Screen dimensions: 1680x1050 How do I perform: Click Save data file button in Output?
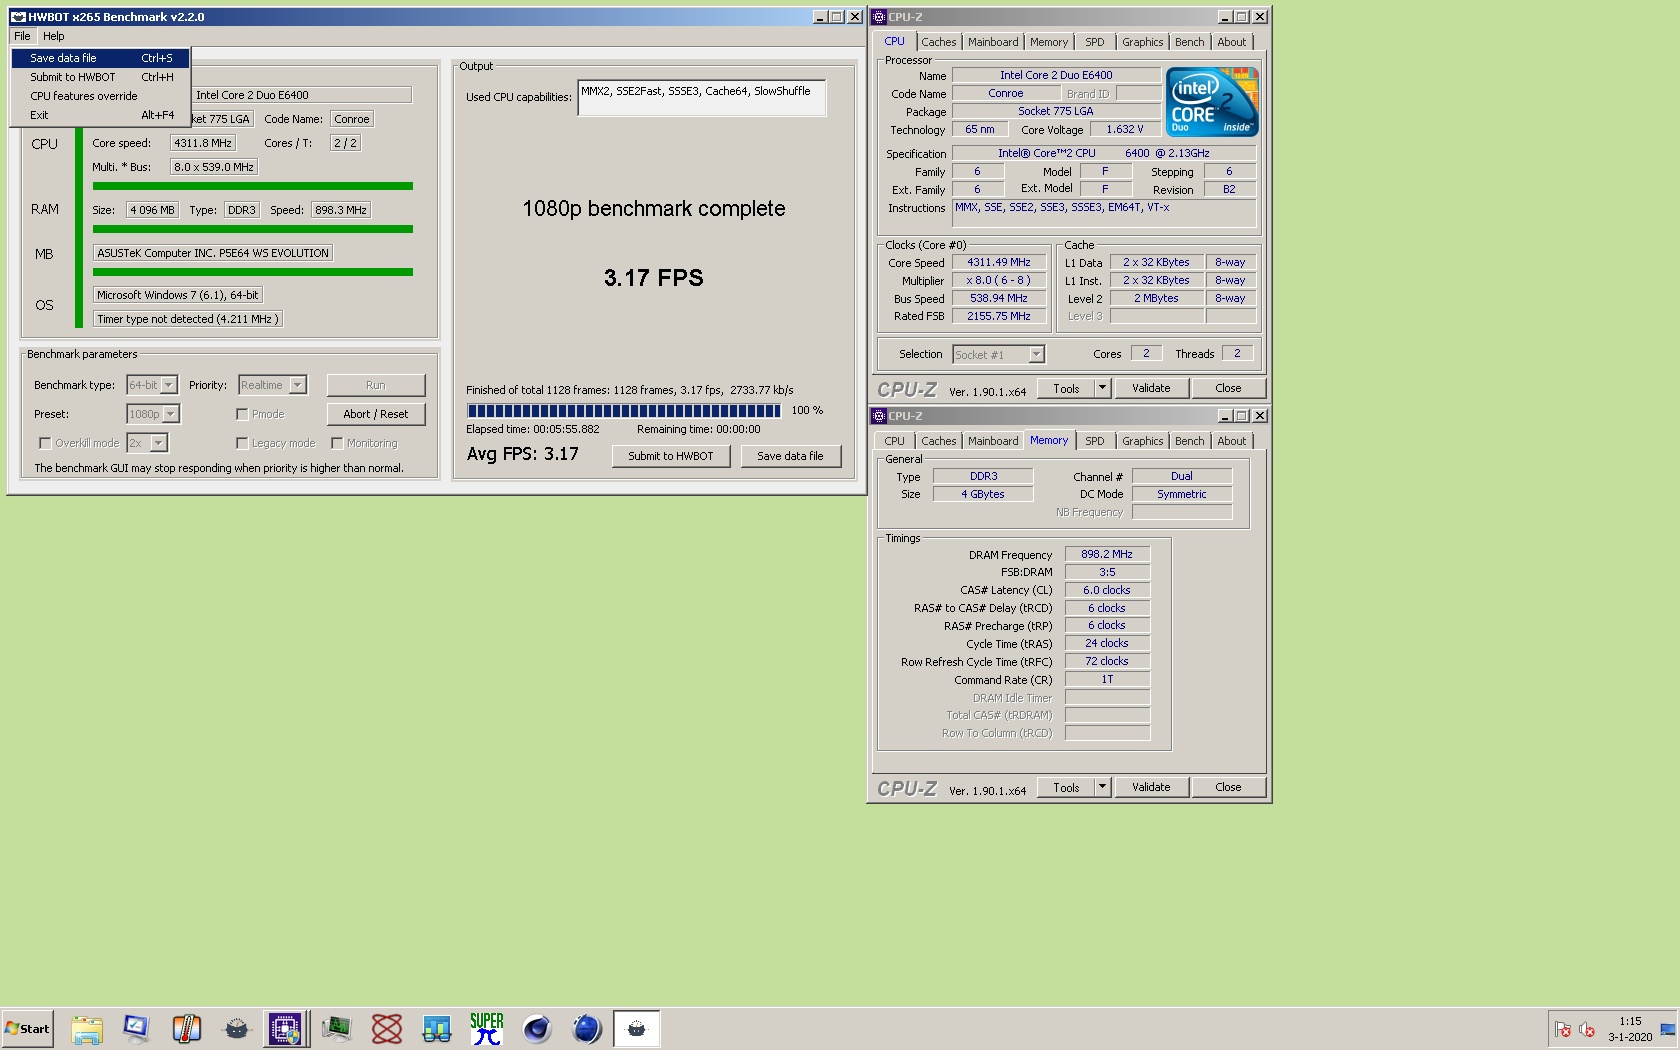pyautogui.click(x=790, y=456)
